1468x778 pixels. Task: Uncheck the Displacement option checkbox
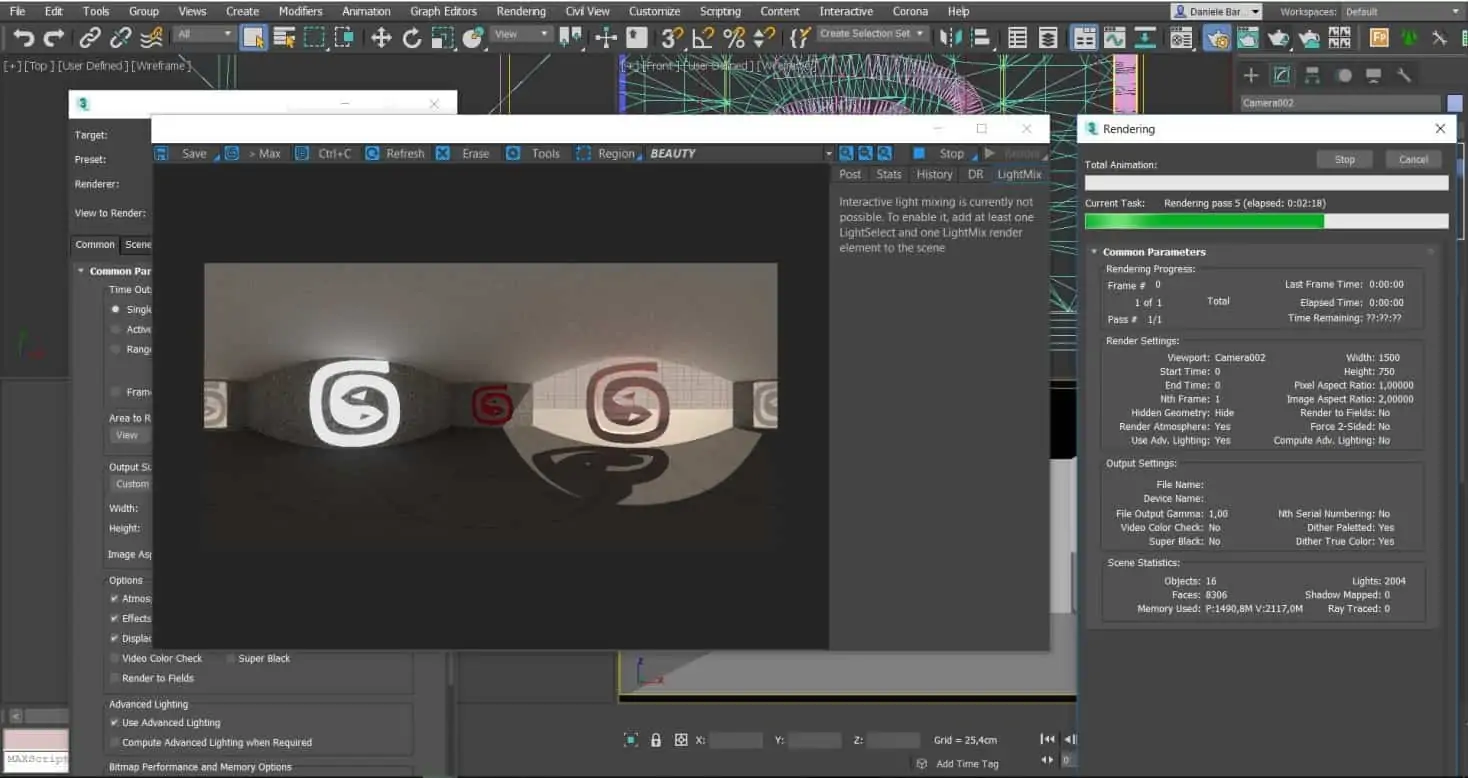(114, 638)
